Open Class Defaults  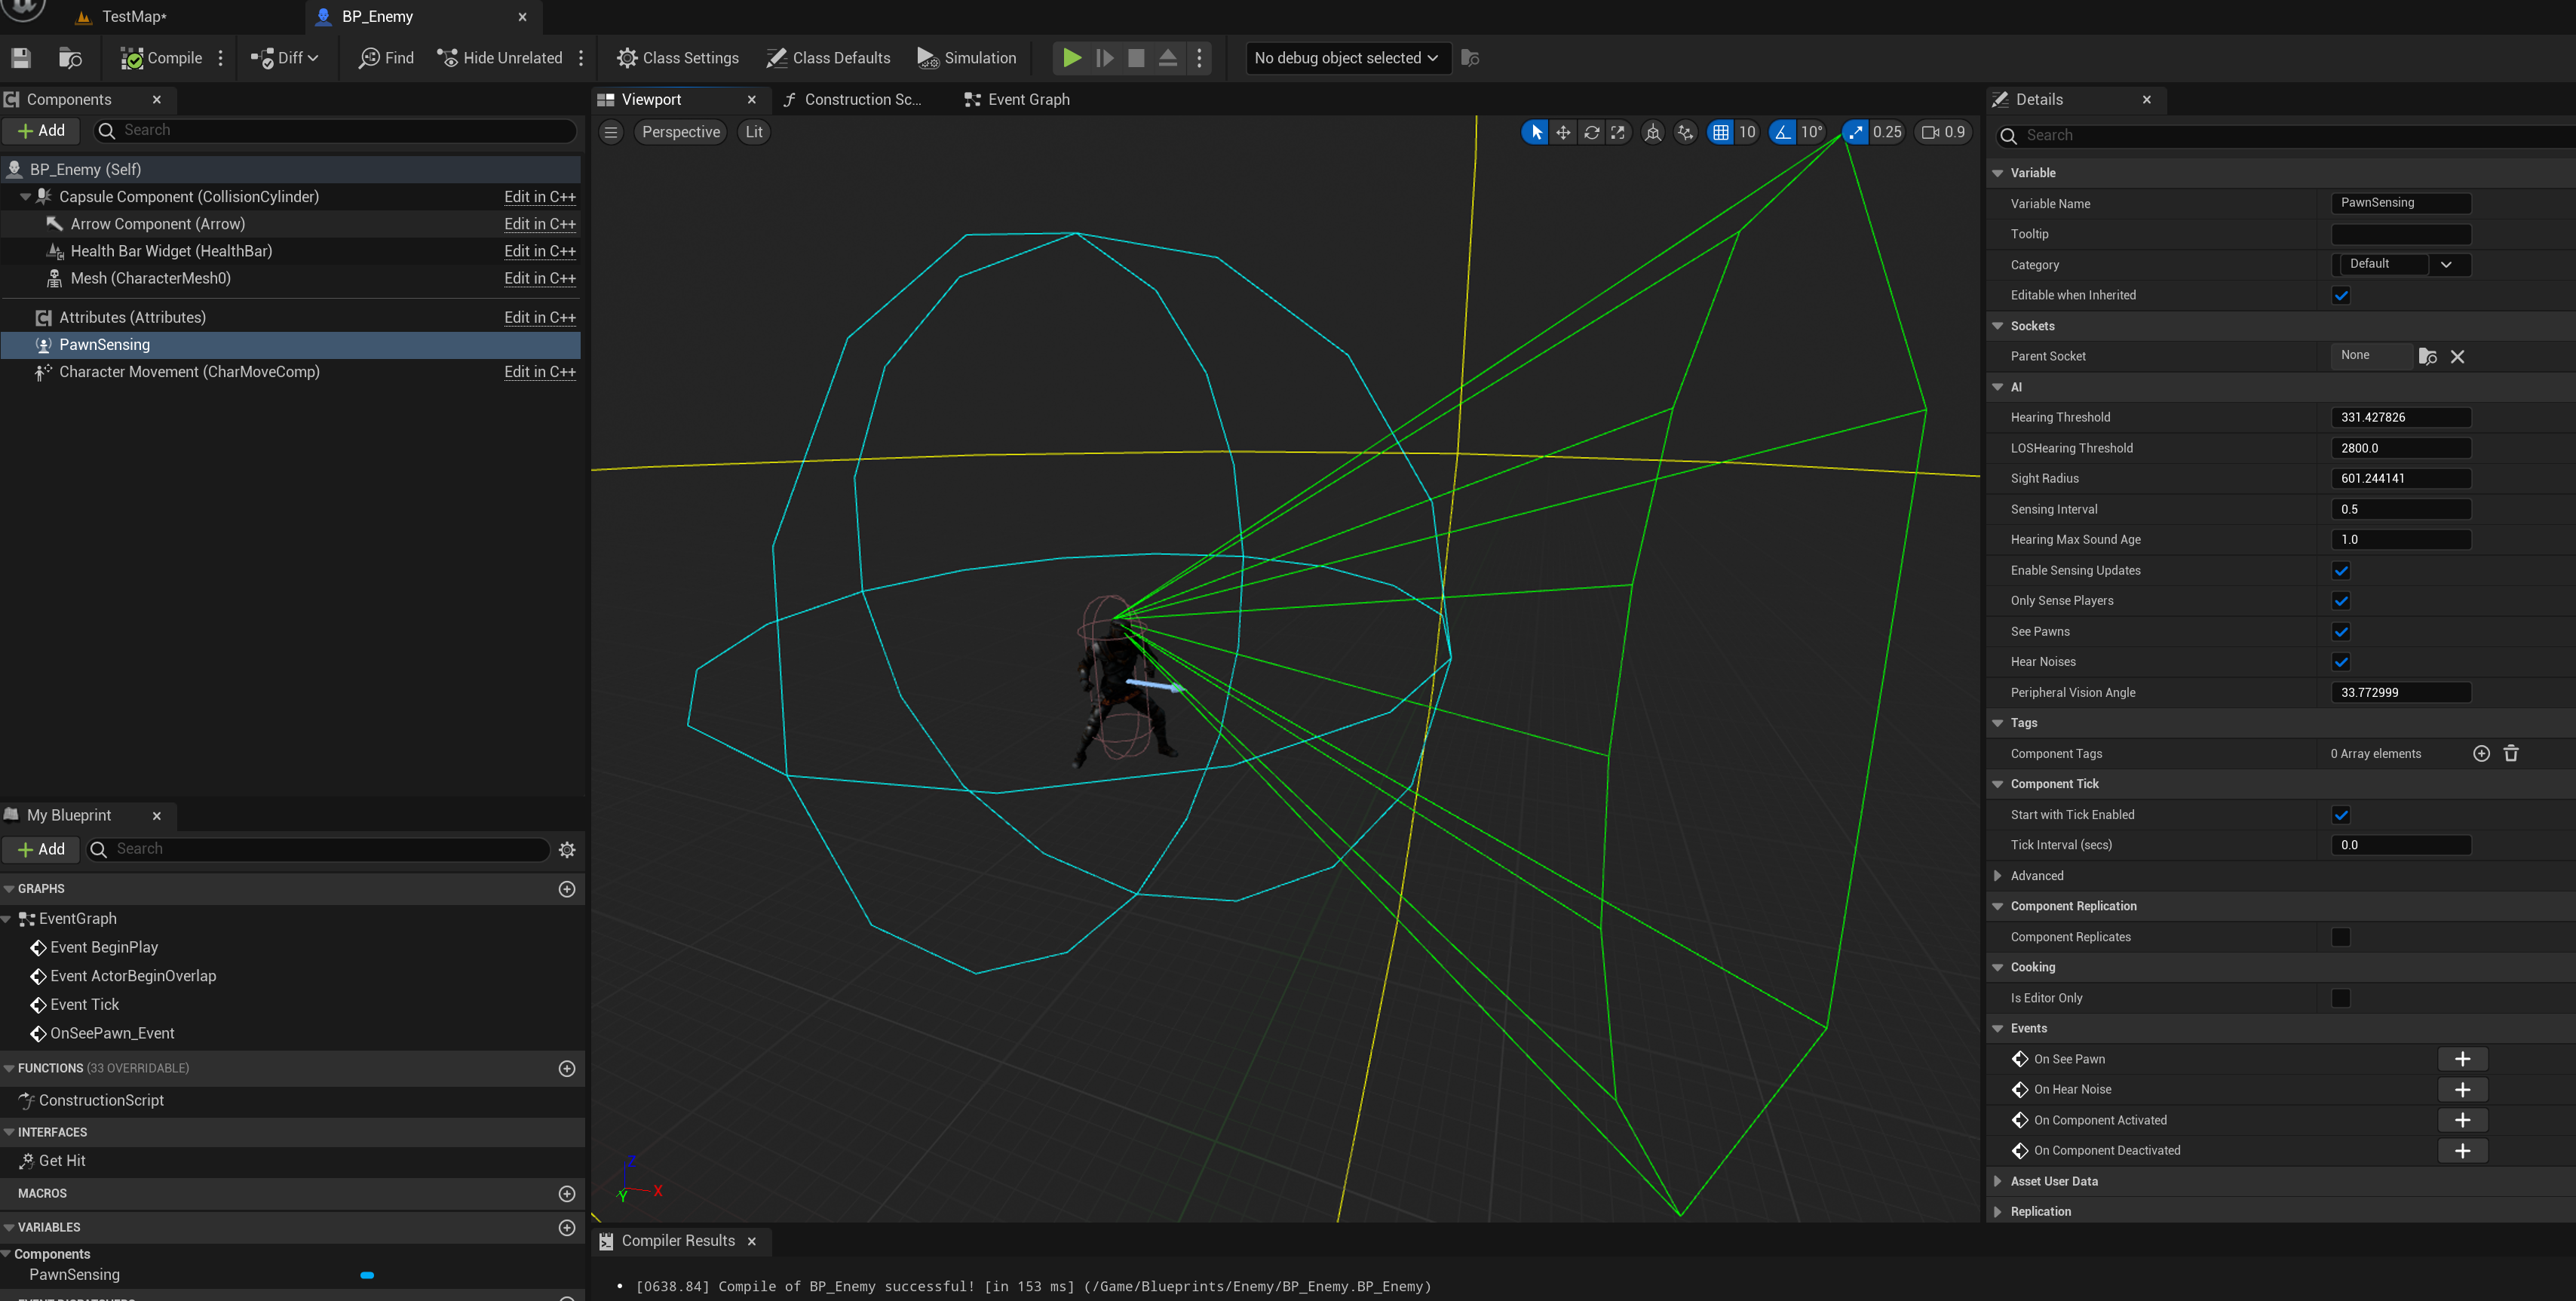pos(828,58)
